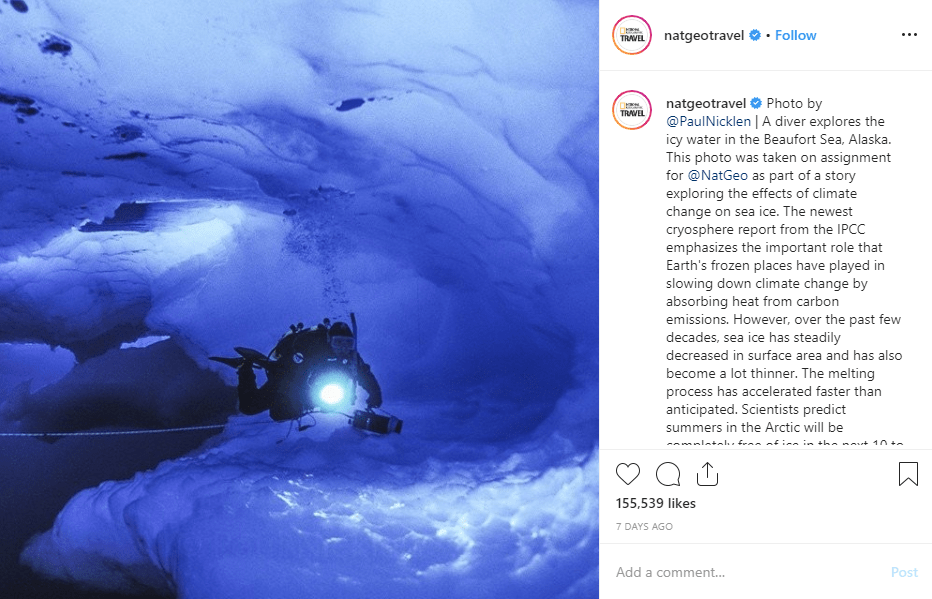Viewport: 932px width, 599px height.
Task: Click natgeotravel profile picture in header
Action: coord(632,35)
